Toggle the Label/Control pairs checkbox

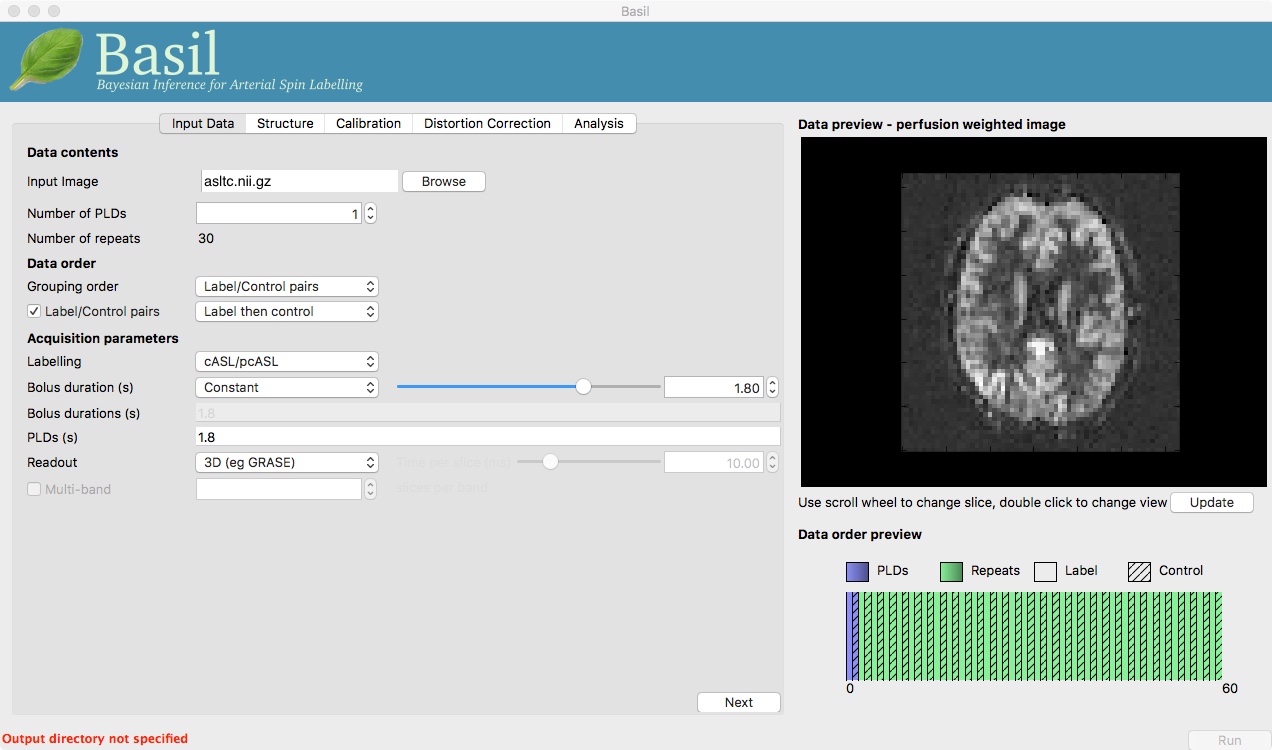[34, 311]
